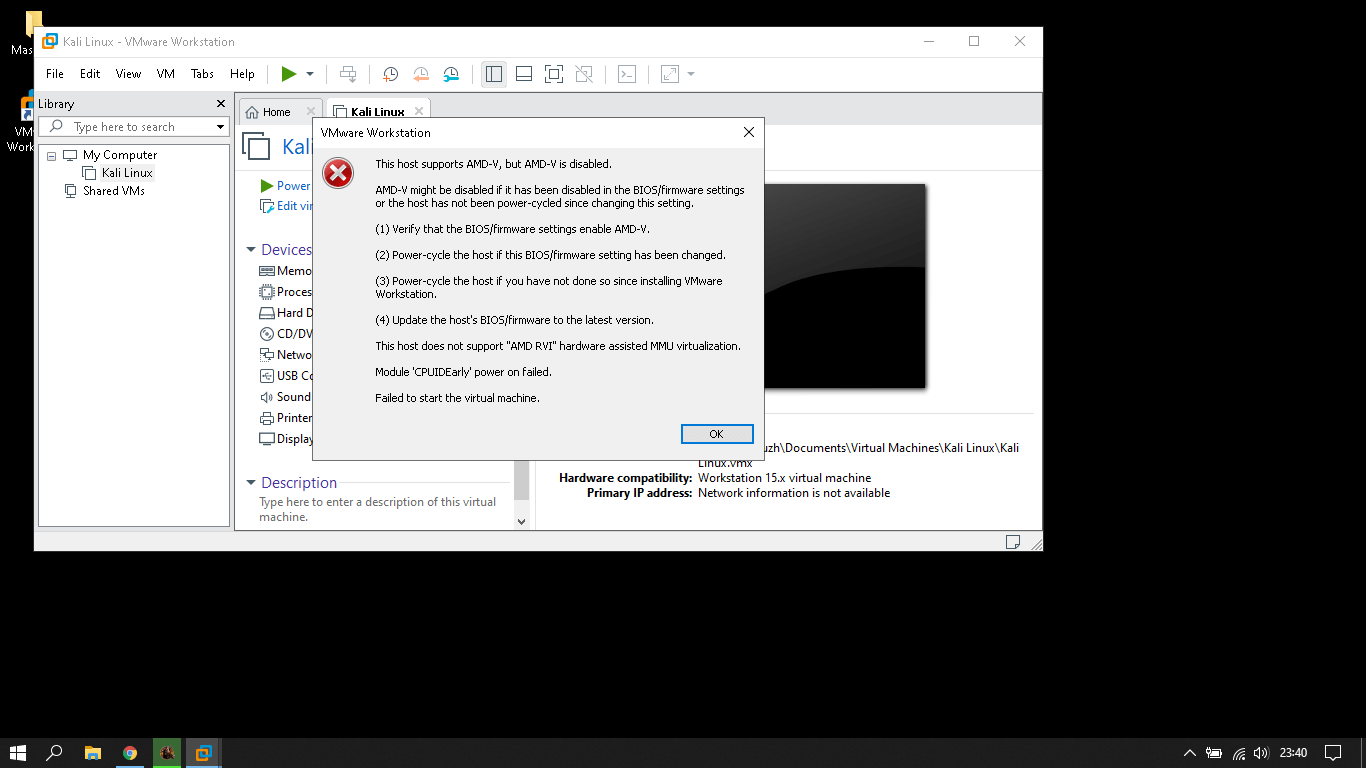Close the VMware Workstation error dialog
Image resolution: width=1366 pixels, height=768 pixels.
[x=749, y=132]
